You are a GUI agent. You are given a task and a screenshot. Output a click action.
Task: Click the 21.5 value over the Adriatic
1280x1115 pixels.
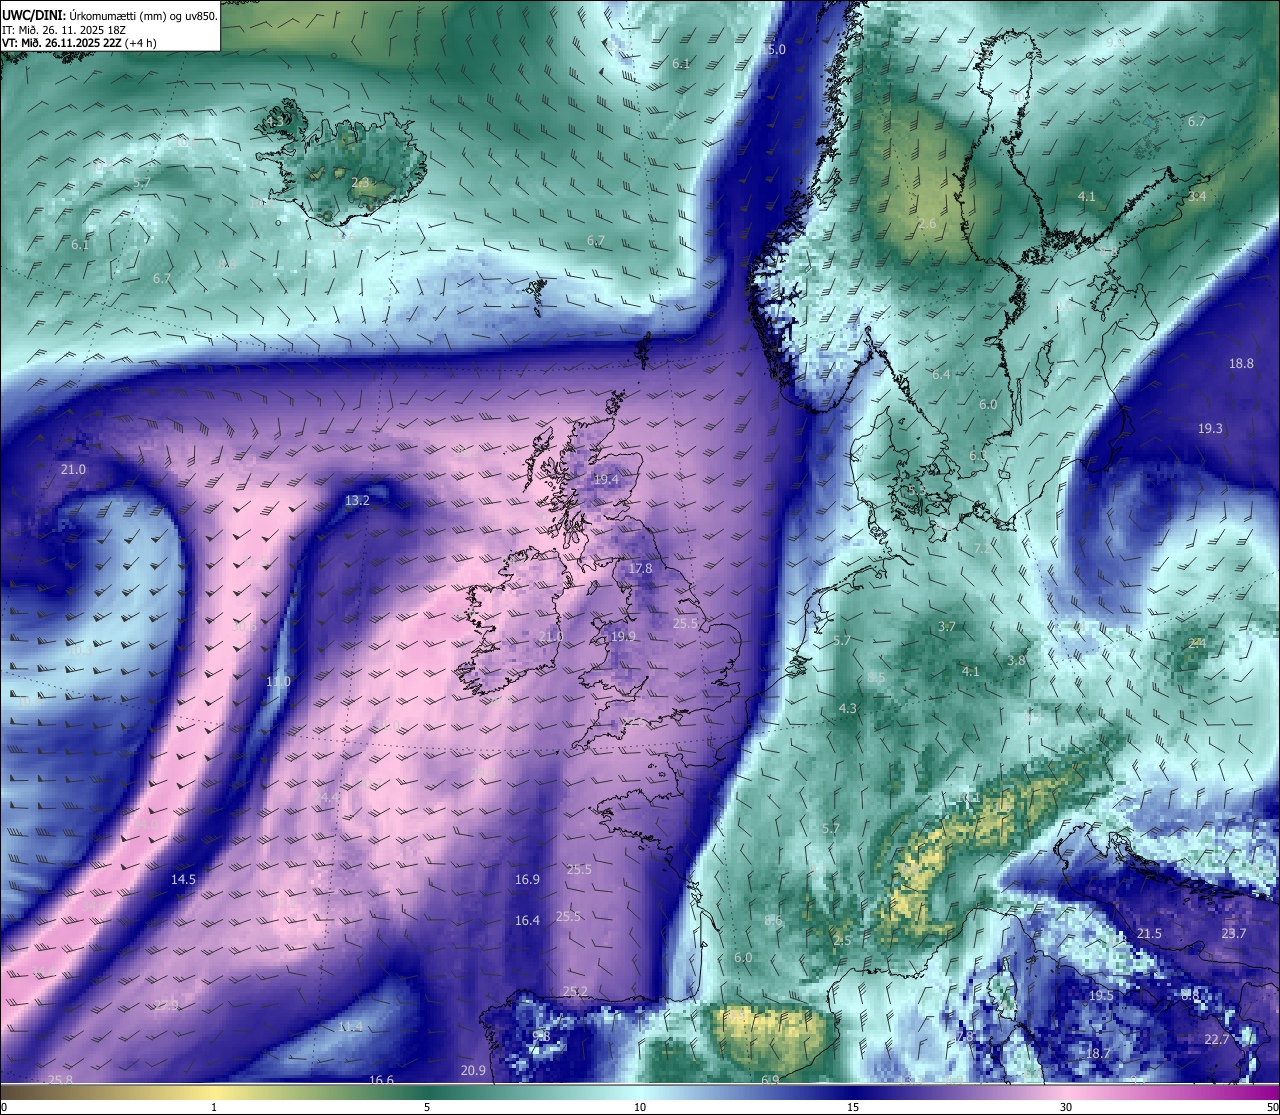(x=1149, y=934)
